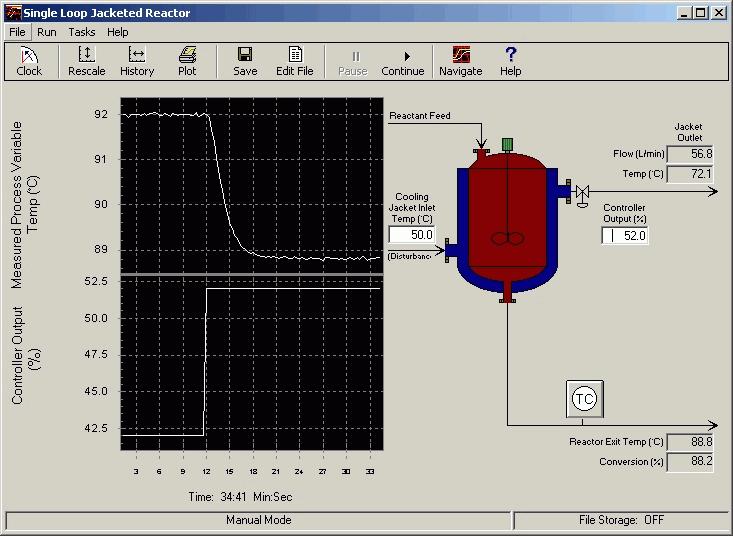The width and height of the screenshot is (733, 536).
Task: Click the controller output trend plot
Action: [252, 363]
